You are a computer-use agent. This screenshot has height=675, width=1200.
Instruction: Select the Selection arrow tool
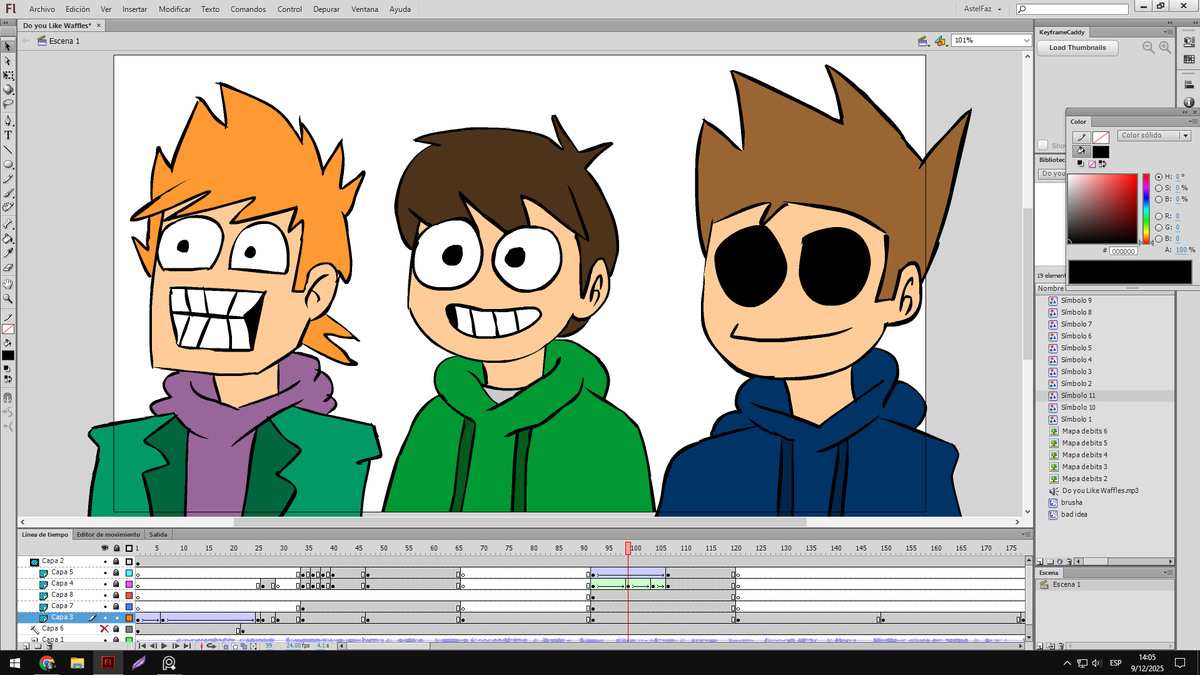(x=9, y=47)
